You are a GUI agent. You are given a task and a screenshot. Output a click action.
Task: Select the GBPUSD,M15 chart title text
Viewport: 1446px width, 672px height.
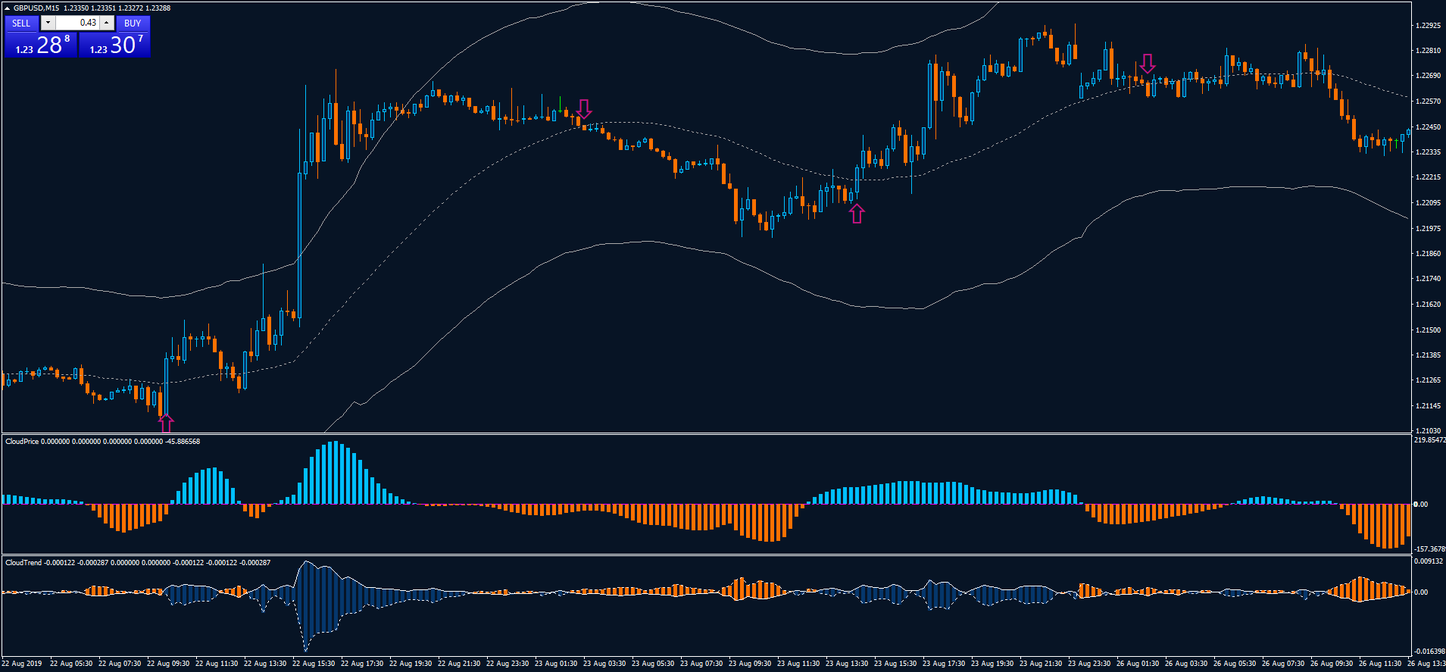tap(38, 7)
